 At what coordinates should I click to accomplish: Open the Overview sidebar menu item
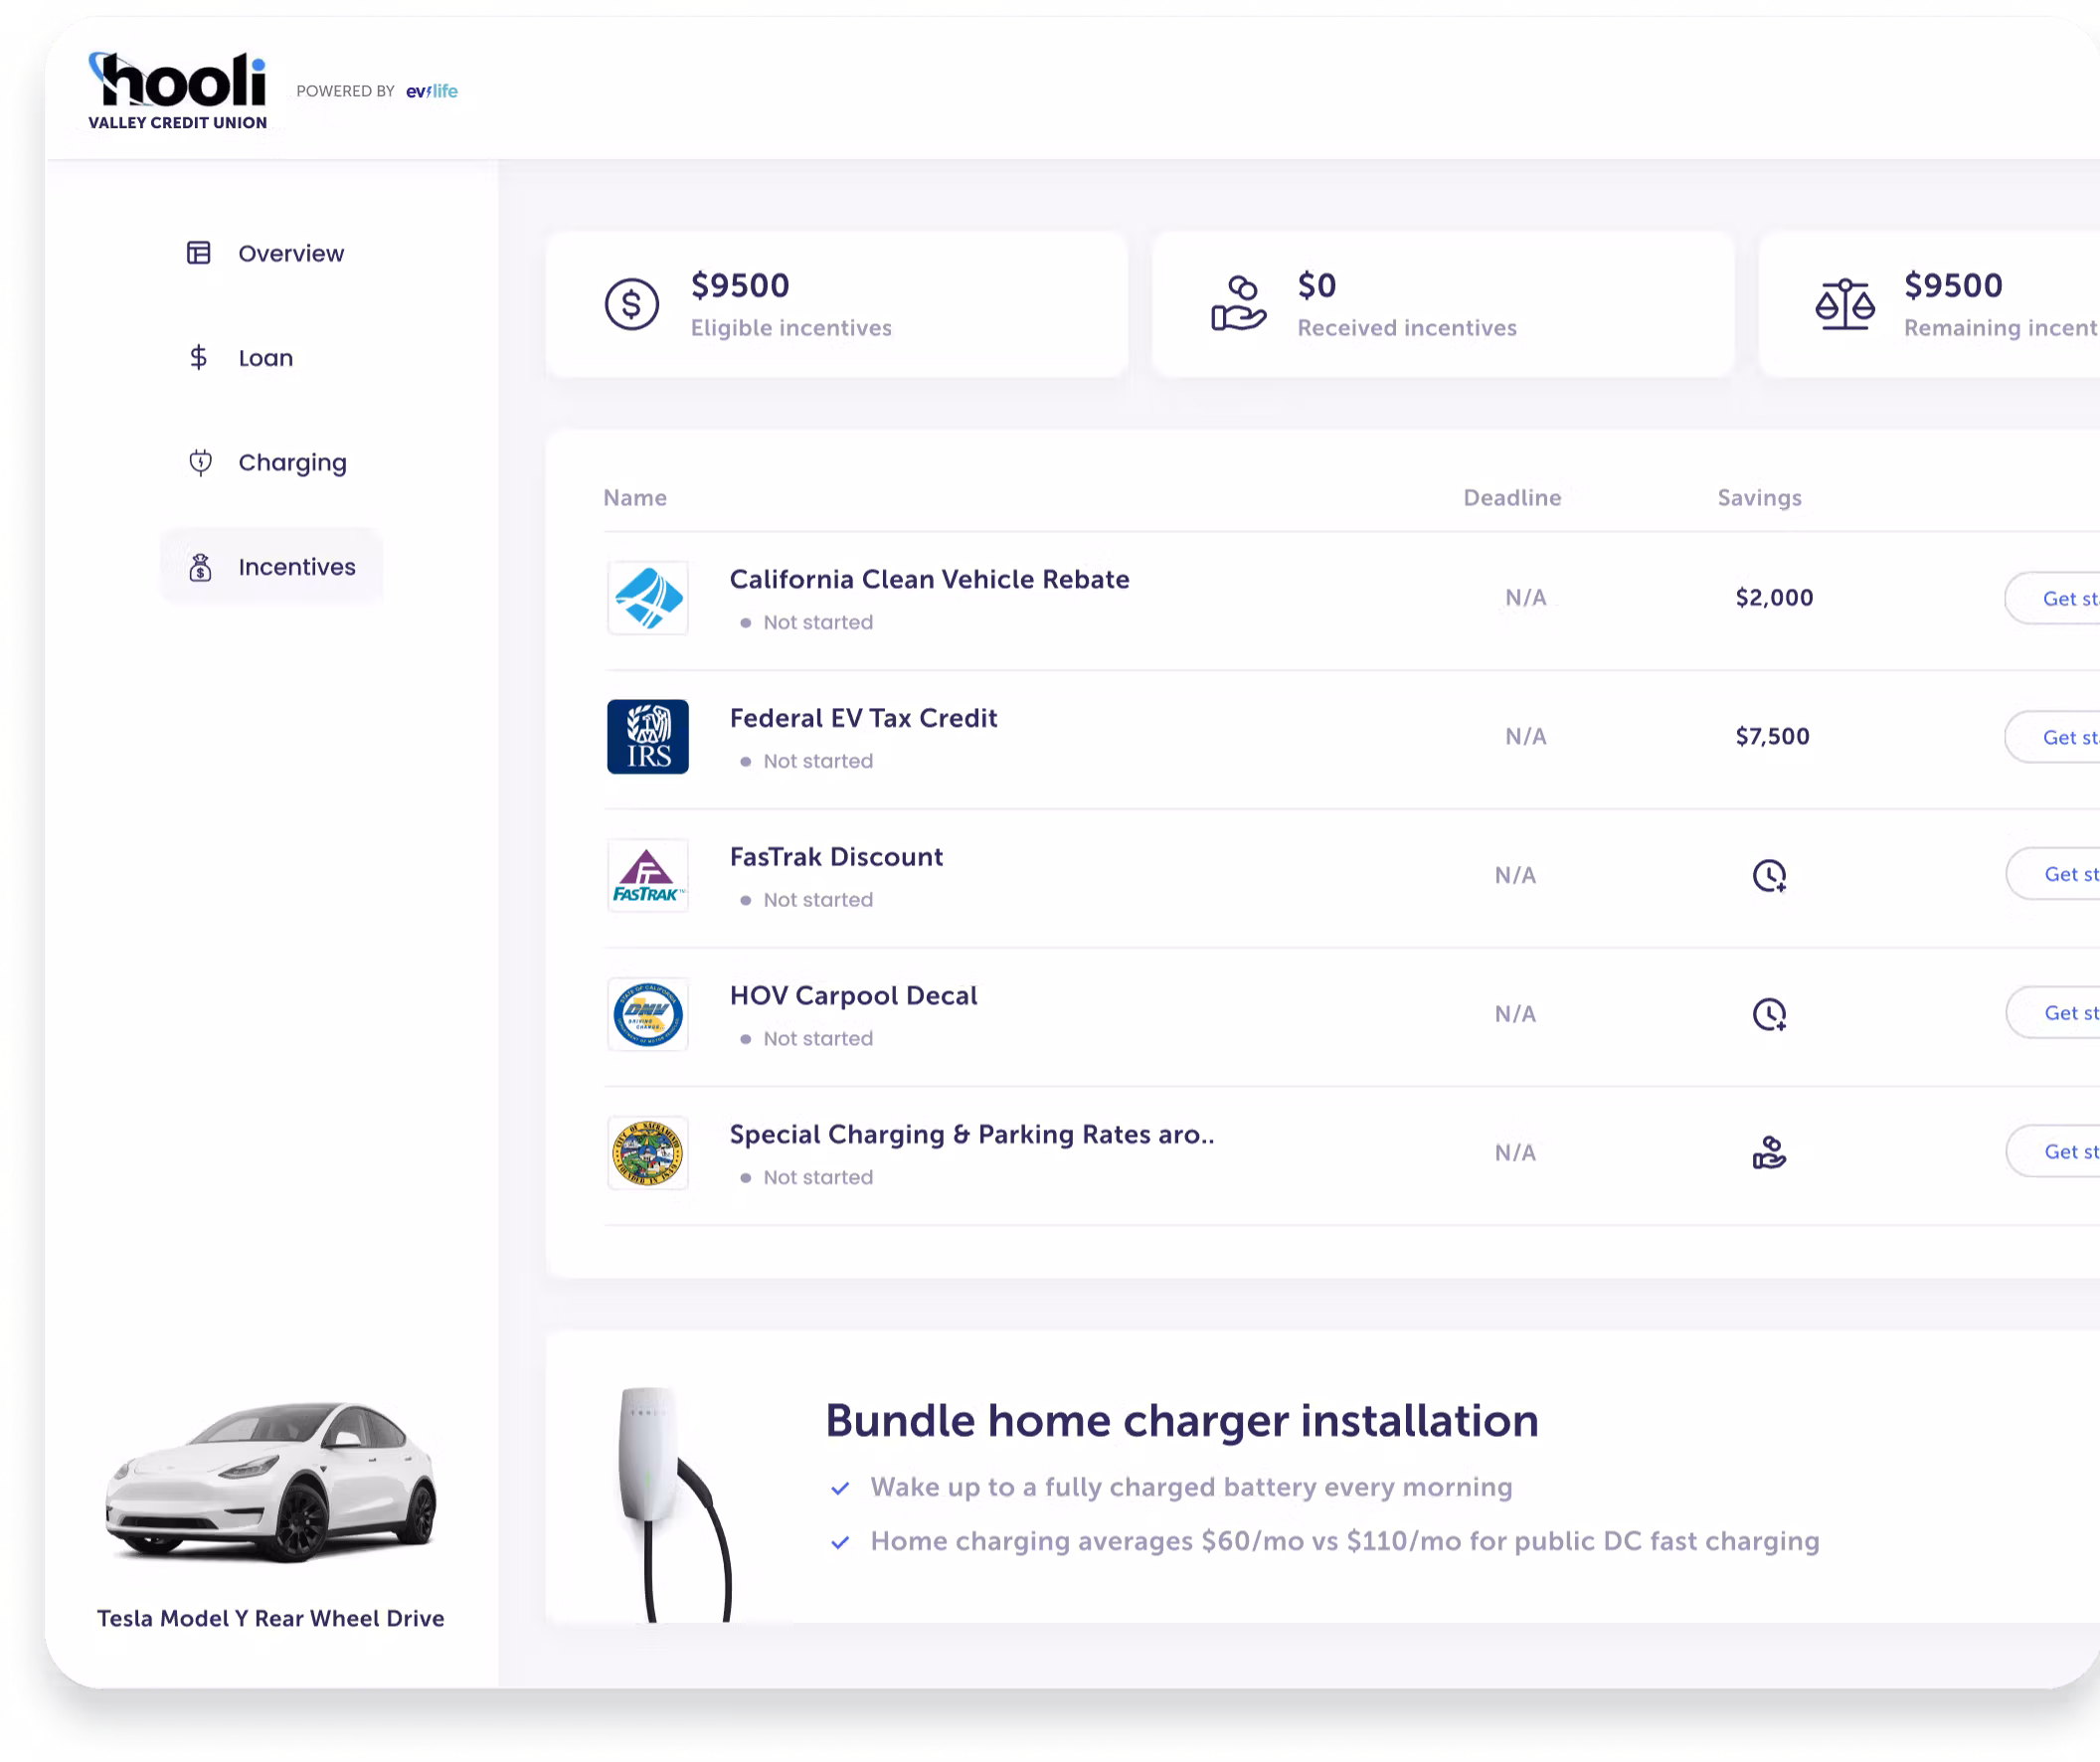290,253
